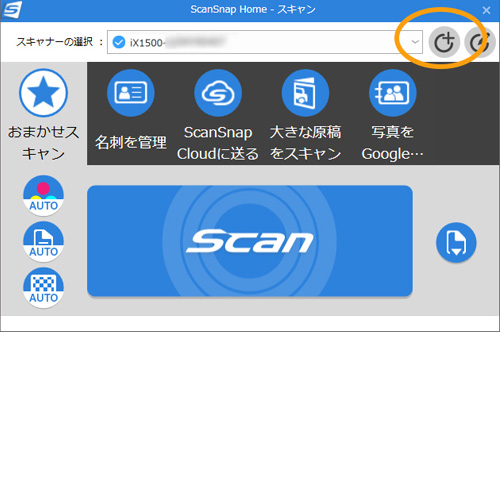The width and height of the screenshot is (500, 477).
Task: Start scanning with the big Scan button
Action: [250, 241]
